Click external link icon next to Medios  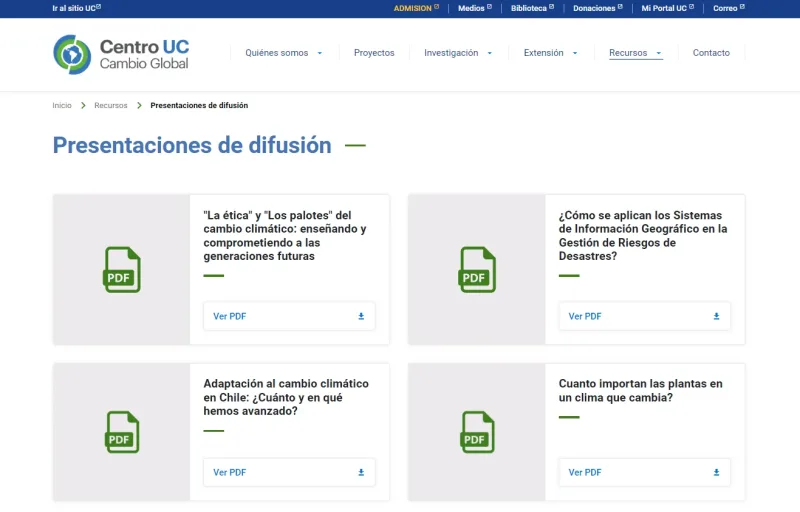[489, 7]
